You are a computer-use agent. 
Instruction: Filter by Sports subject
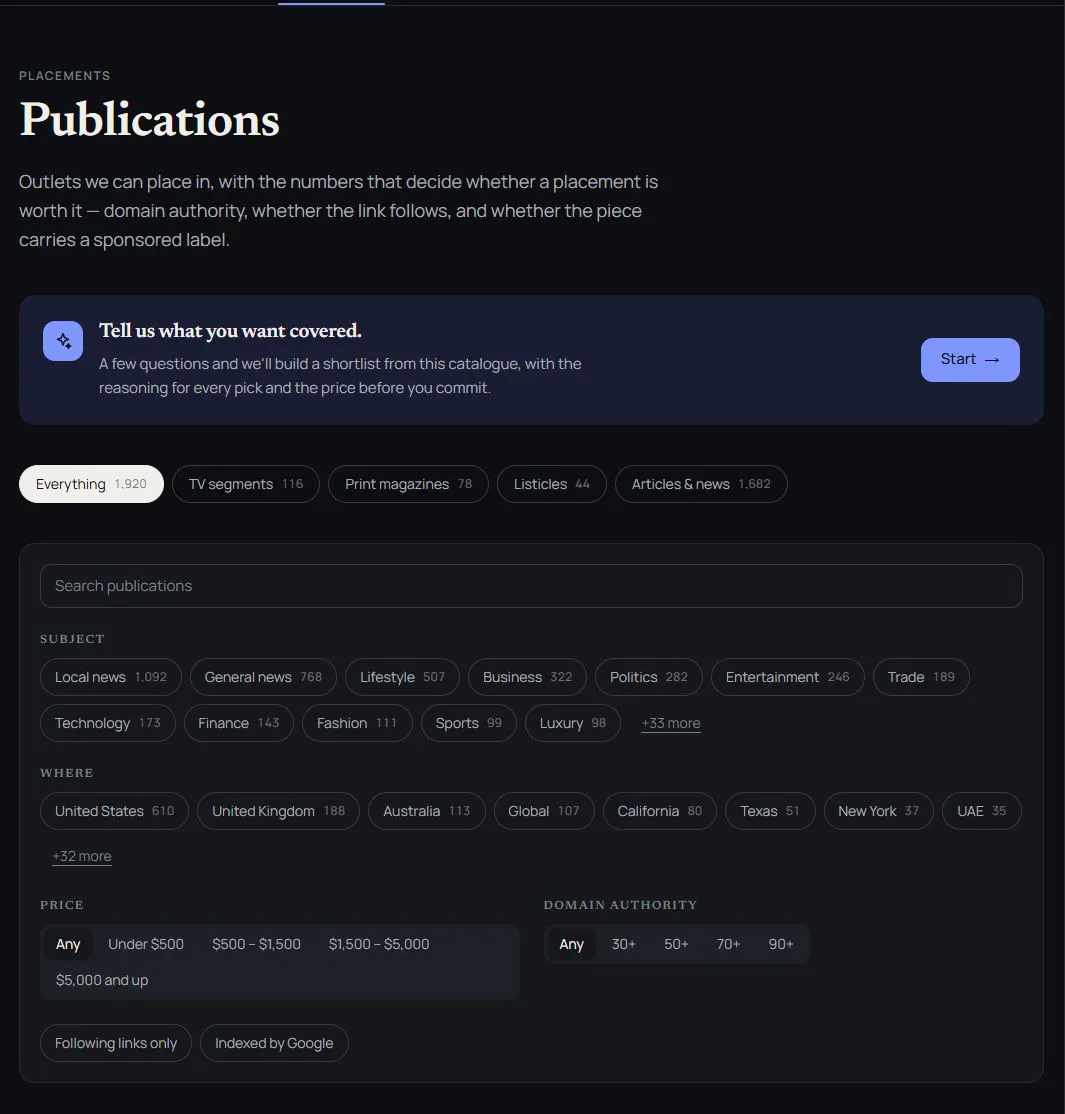pos(468,723)
